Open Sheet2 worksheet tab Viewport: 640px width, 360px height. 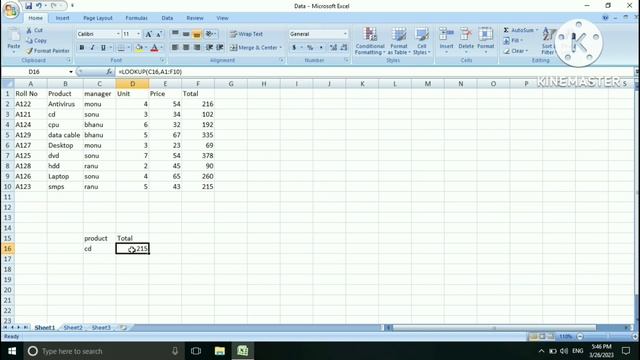(73, 327)
